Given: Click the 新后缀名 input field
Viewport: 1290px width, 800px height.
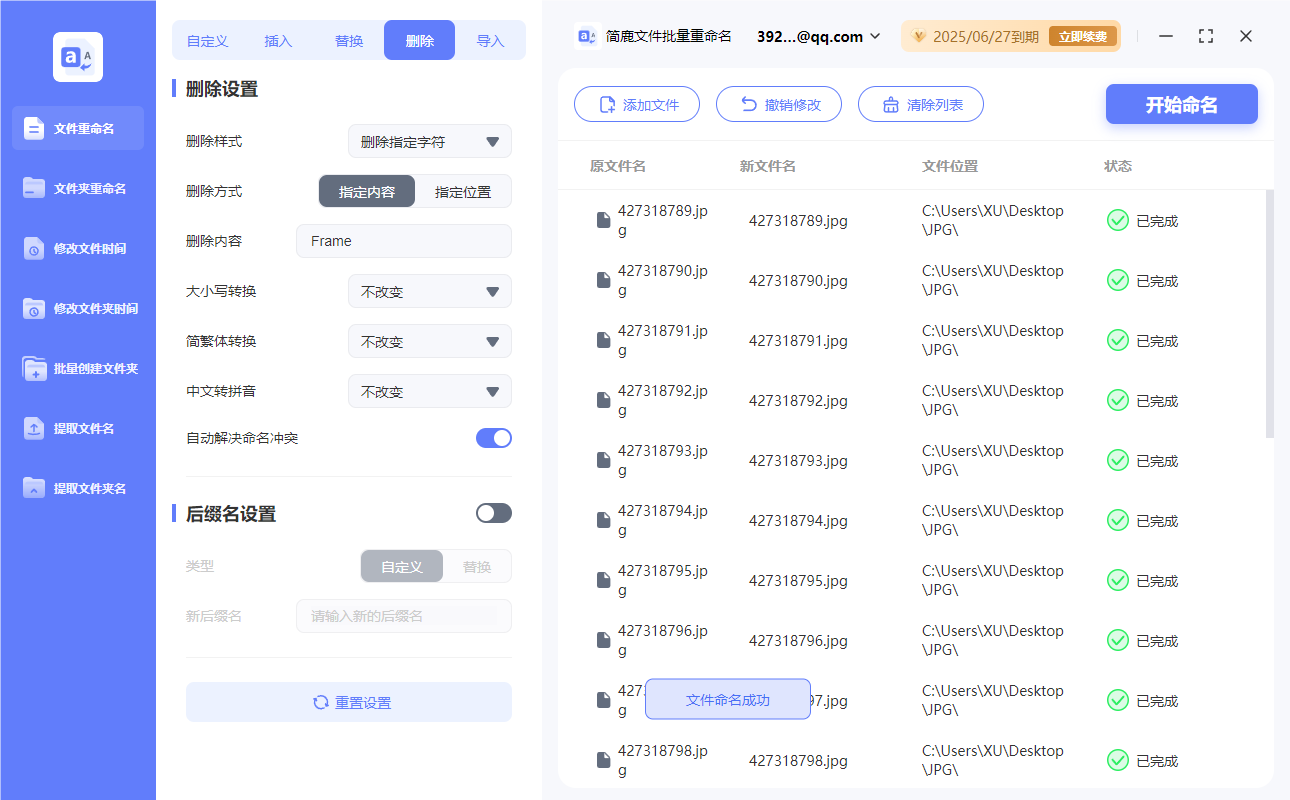Looking at the screenshot, I should 404,616.
